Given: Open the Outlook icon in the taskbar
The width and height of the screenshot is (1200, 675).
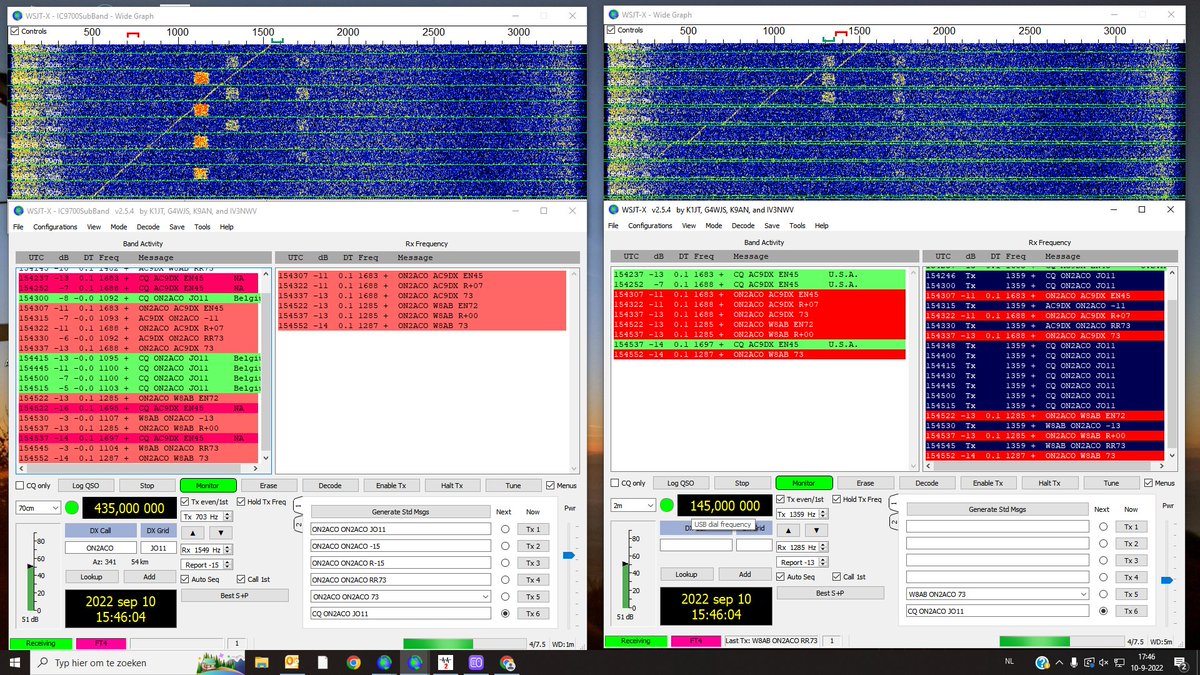Looking at the screenshot, I should (x=293, y=662).
